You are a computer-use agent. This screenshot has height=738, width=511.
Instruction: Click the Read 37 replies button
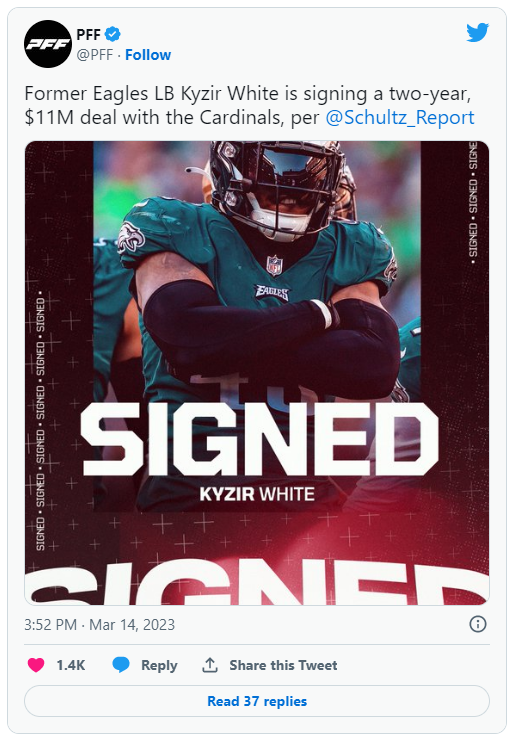tap(257, 701)
